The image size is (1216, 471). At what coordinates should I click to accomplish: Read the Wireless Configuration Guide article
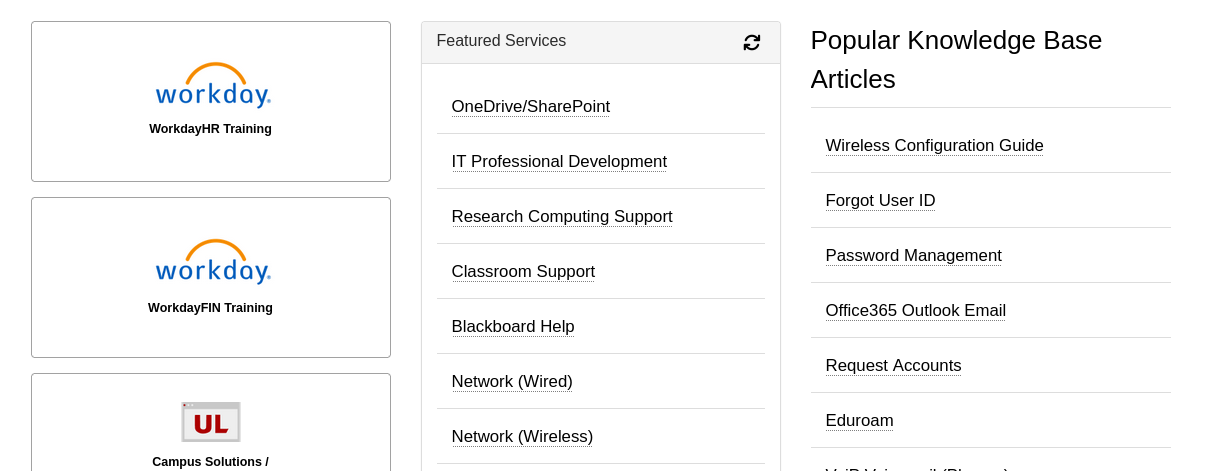(x=934, y=146)
